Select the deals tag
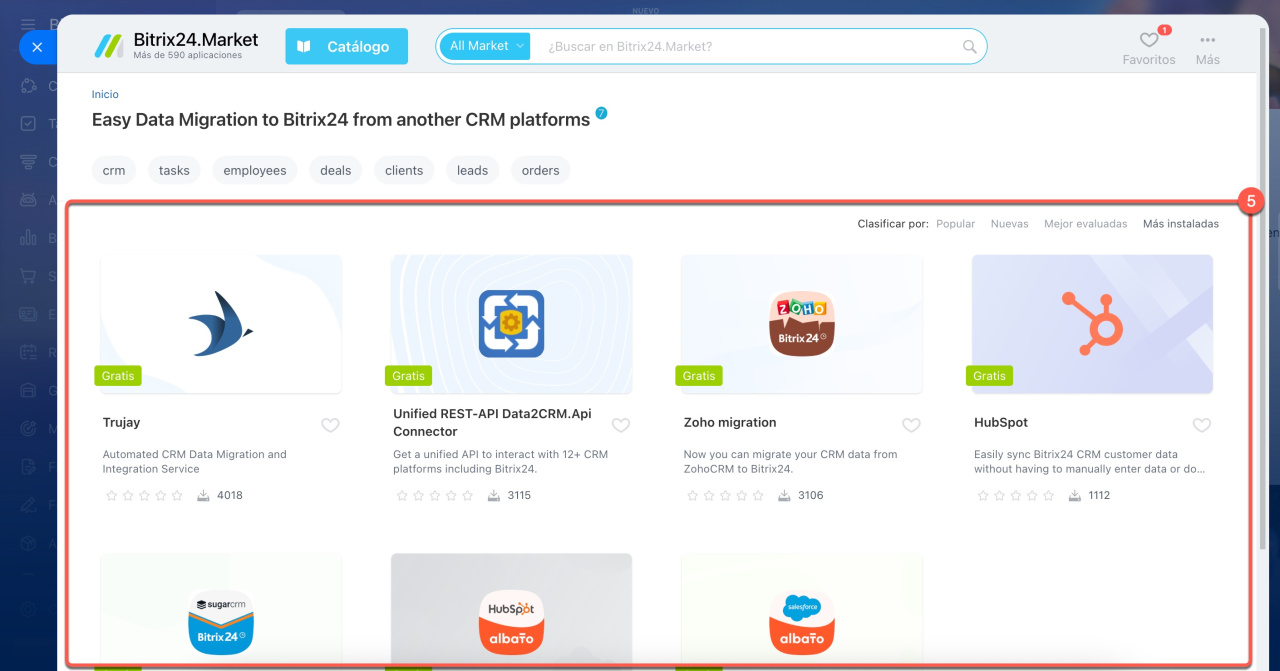Image resolution: width=1280 pixels, height=671 pixels. click(x=336, y=170)
